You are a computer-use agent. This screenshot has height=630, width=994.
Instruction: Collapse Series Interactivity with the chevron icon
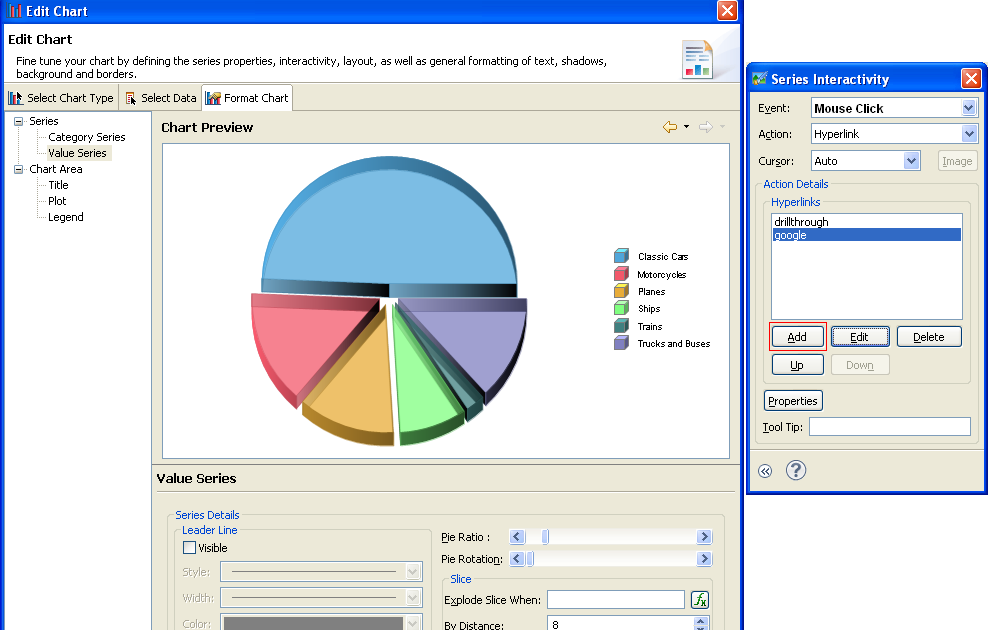tap(765, 470)
